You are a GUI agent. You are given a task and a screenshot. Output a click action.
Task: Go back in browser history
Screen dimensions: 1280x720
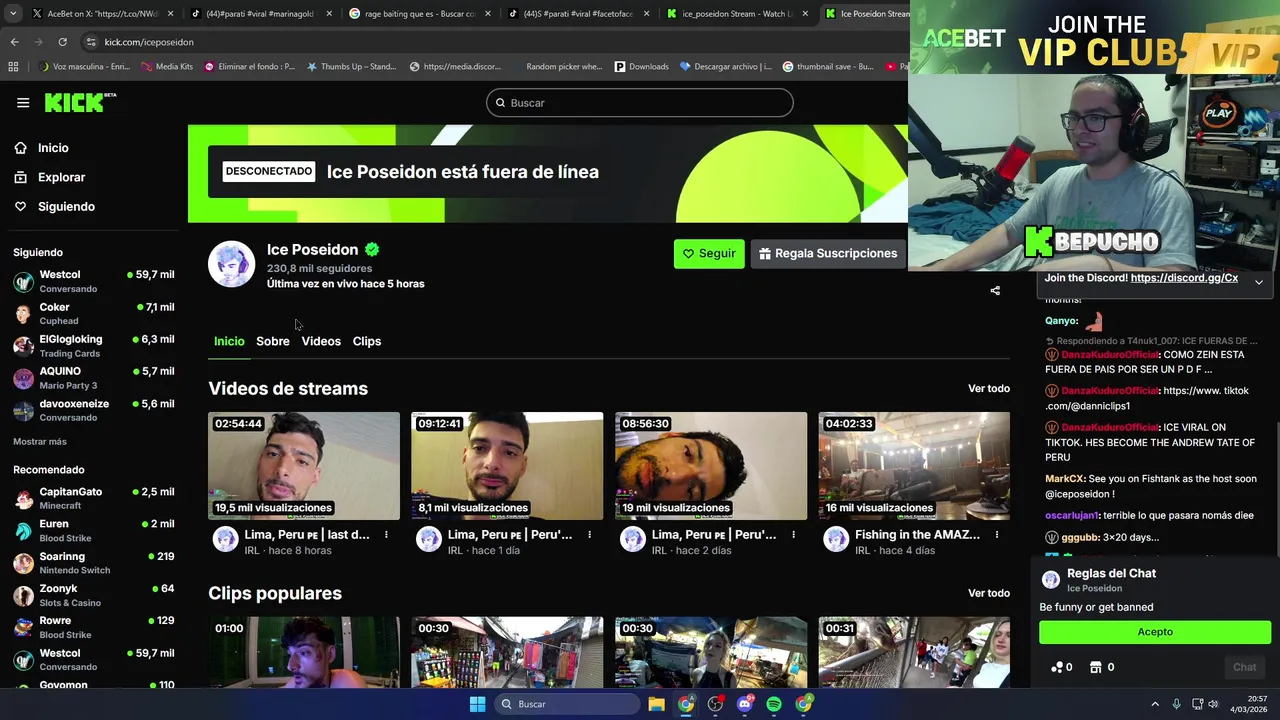coord(14,42)
